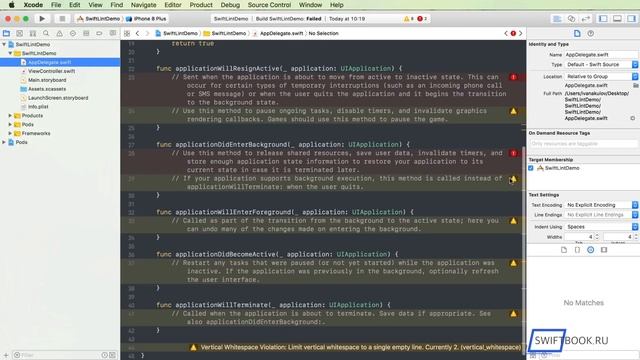Go forward in editor history
This screenshot has height=360, width=640.
[147, 33]
